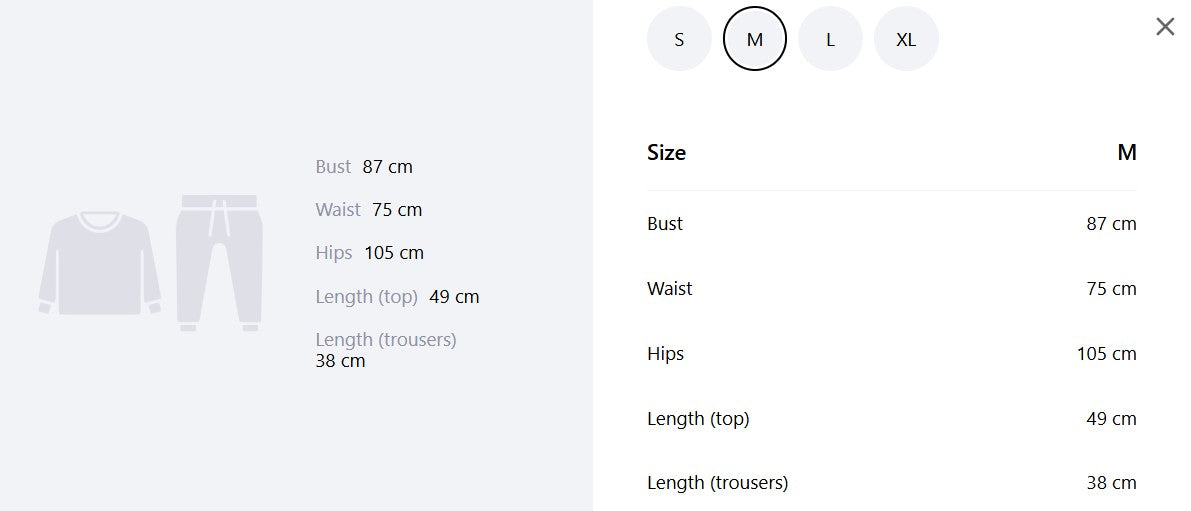Image resolution: width=1191 pixels, height=511 pixels.
Task: Select size S
Action: [x=679, y=39]
